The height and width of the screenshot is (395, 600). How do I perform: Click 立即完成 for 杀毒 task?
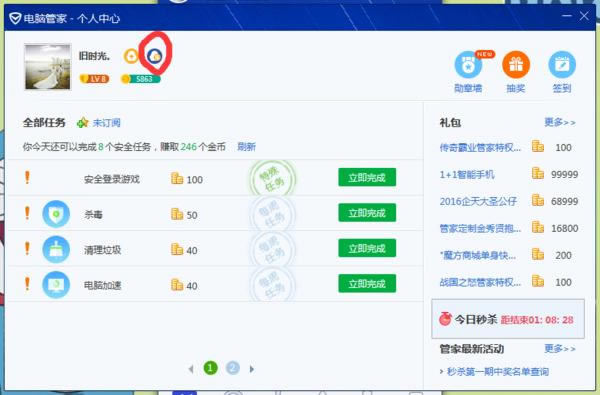coord(367,213)
